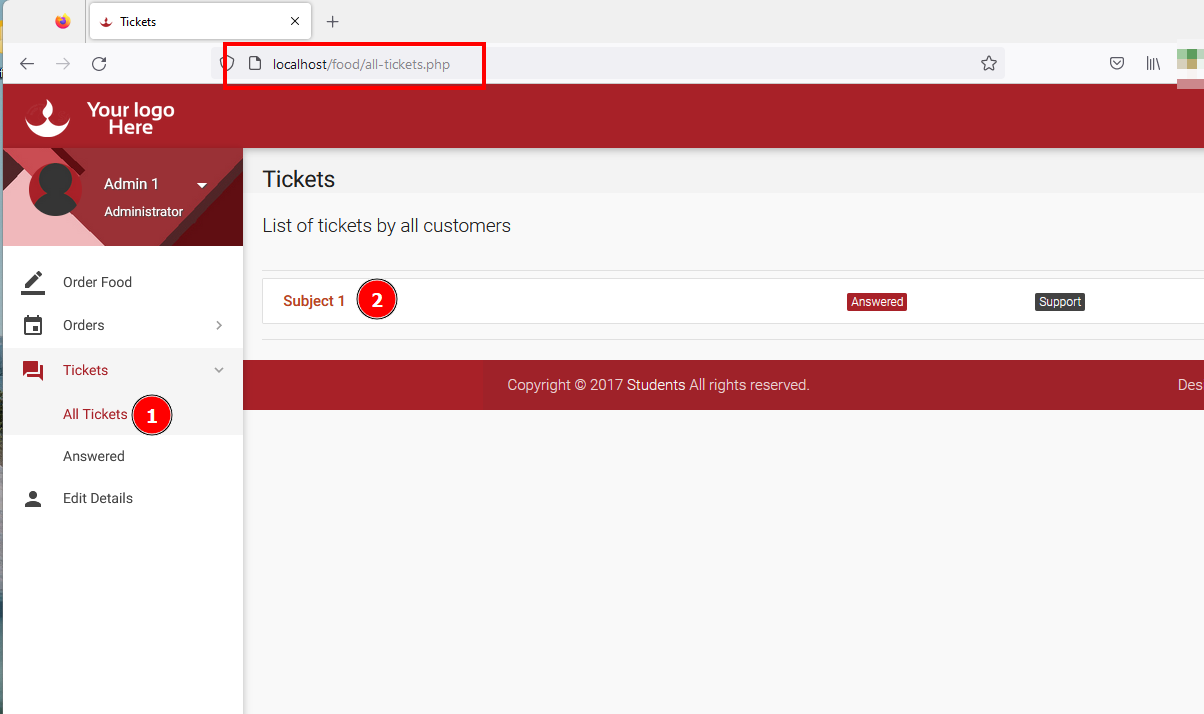Open the Subject 1 ticket link
Image resolution: width=1204 pixels, height=714 pixels.
[x=314, y=301]
